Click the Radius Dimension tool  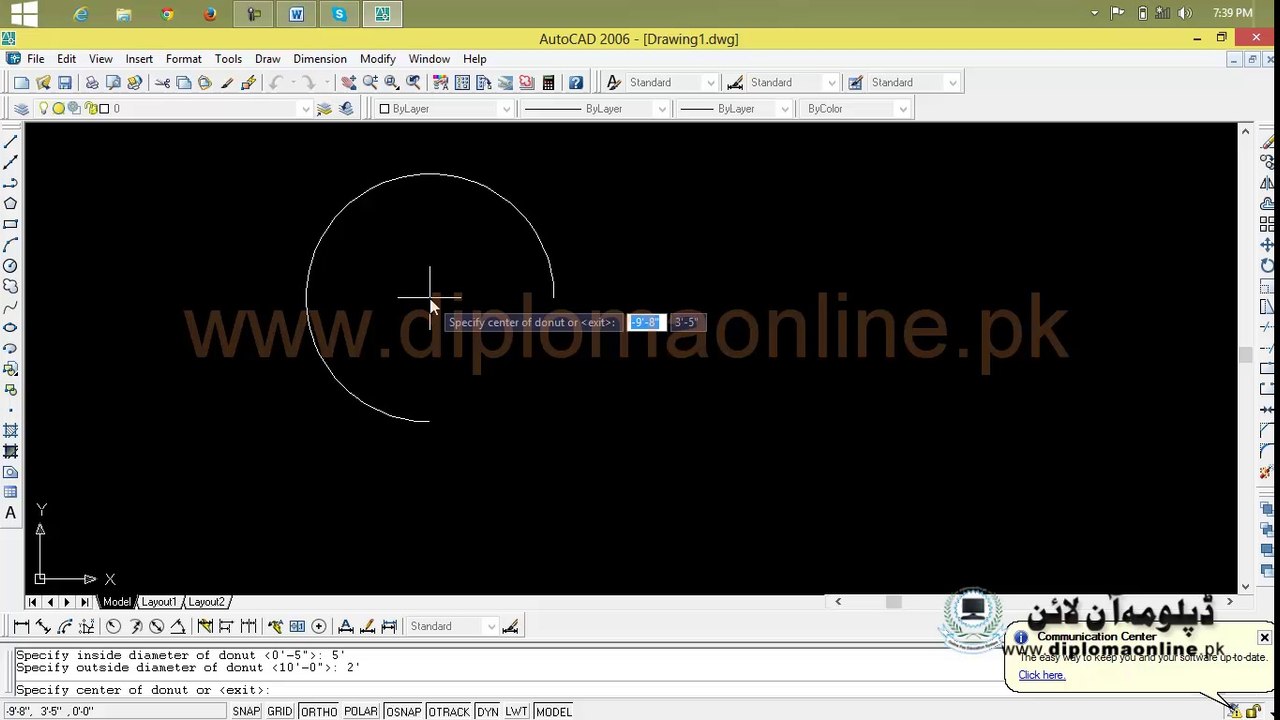coord(113,627)
